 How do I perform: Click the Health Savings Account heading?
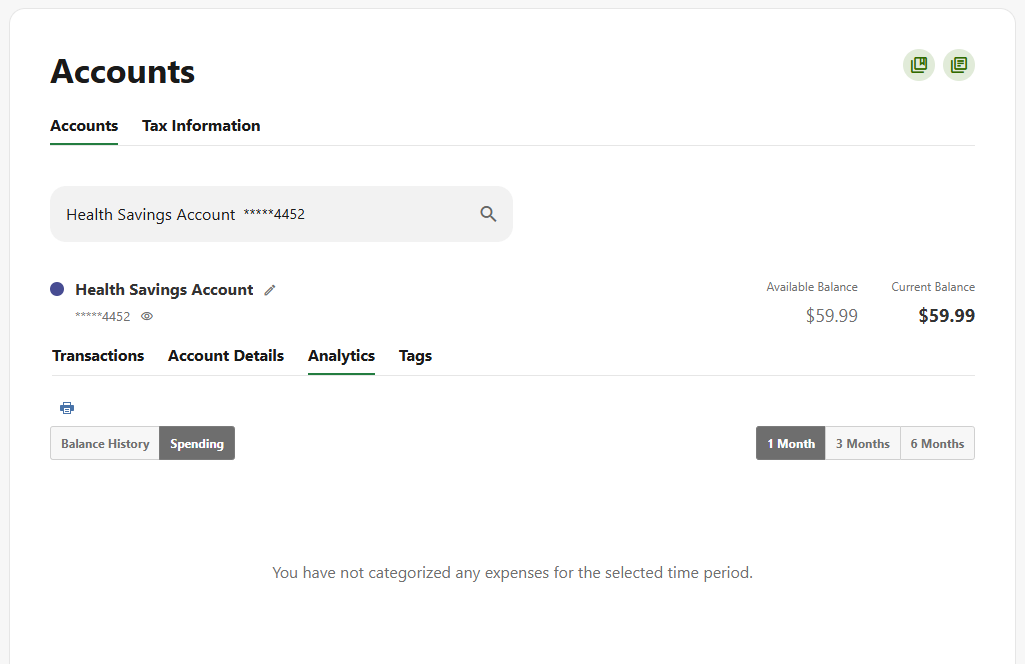pos(164,290)
